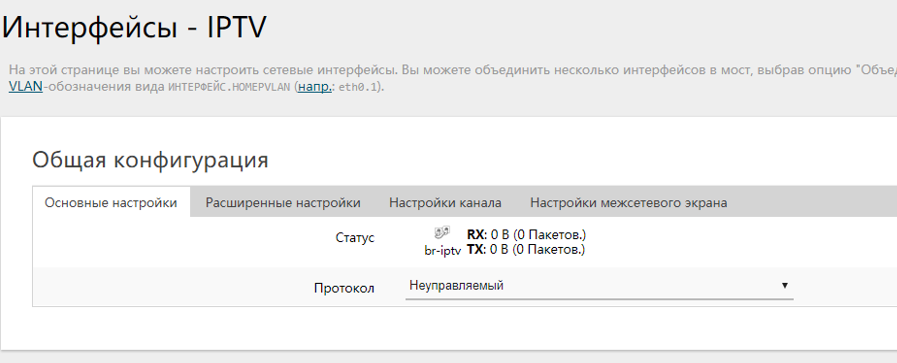Click the Статус field label
This screenshot has width=897, height=363.
tap(355, 237)
